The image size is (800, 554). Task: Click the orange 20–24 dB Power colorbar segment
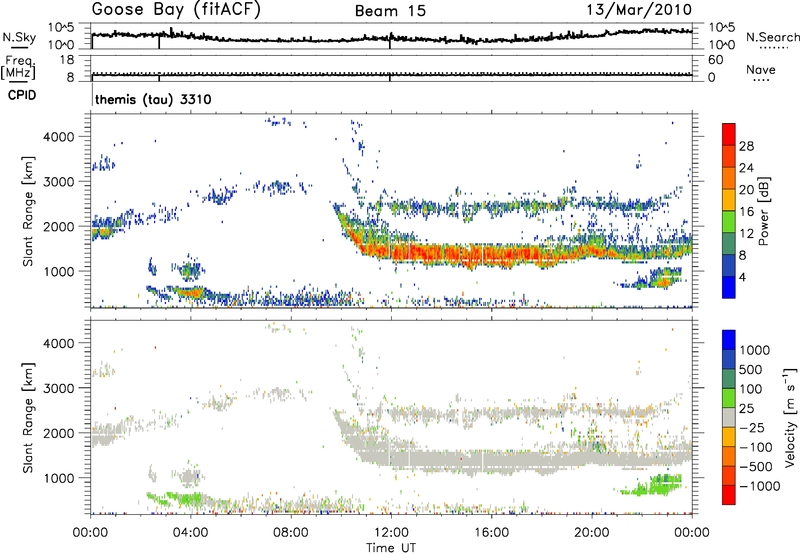pos(729,178)
